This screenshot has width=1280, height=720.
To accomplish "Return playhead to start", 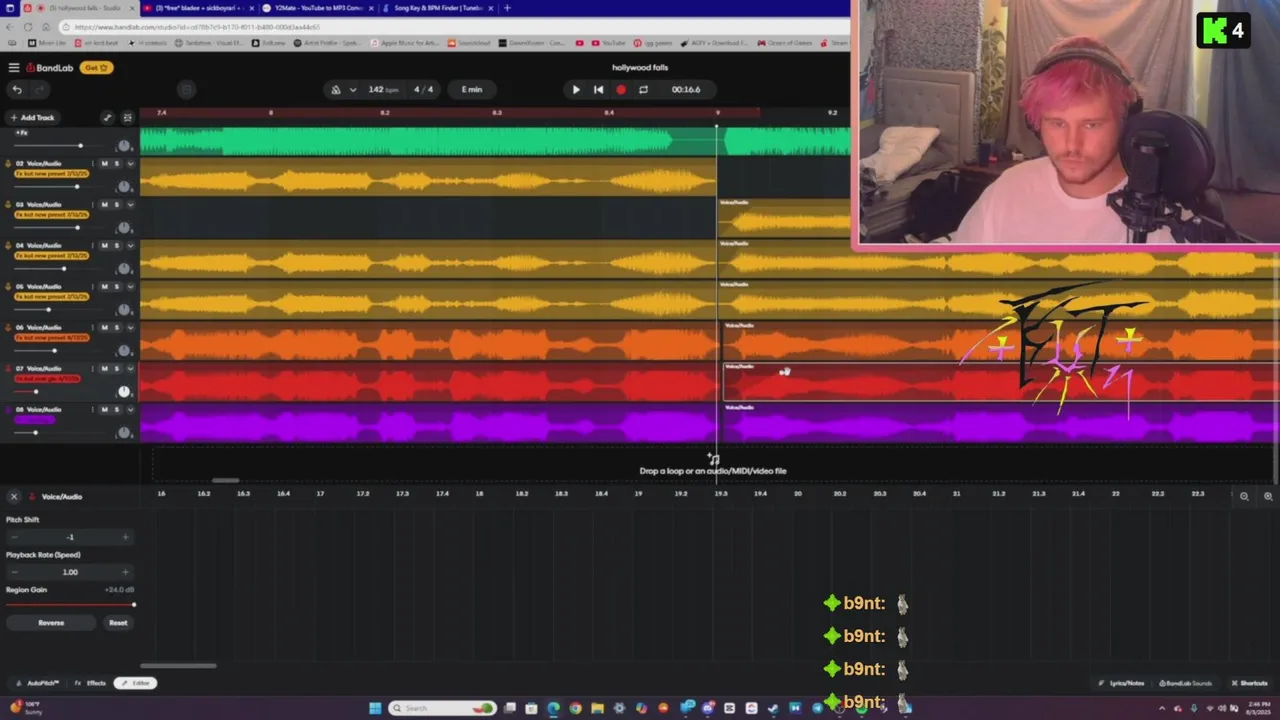I will [598, 89].
